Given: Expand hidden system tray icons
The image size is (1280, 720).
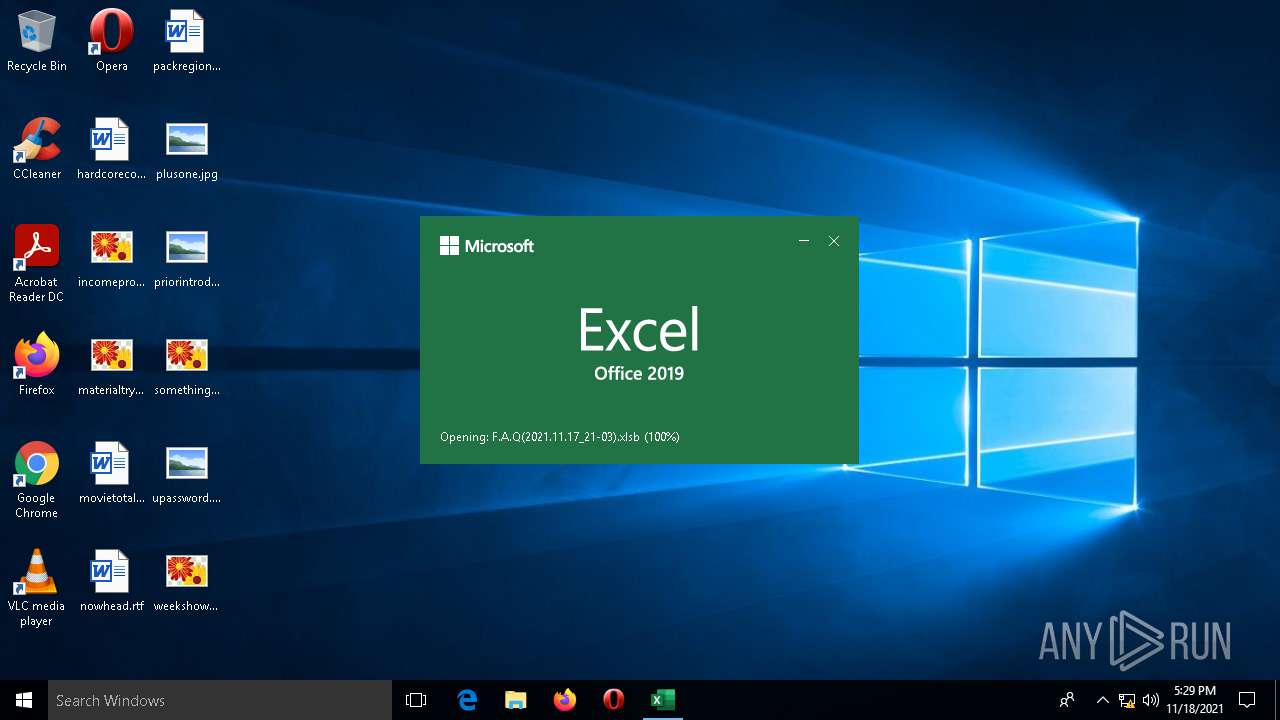Looking at the screenshot, I should tap(1102, 700).
